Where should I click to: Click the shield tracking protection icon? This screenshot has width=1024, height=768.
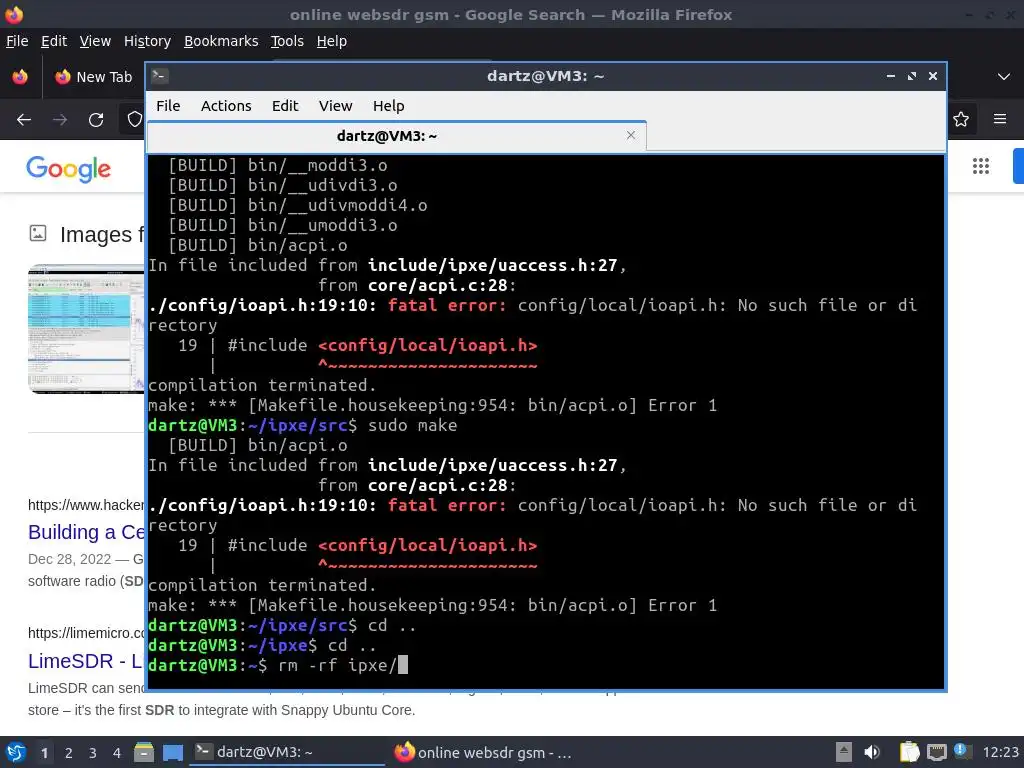coord(135,120)
